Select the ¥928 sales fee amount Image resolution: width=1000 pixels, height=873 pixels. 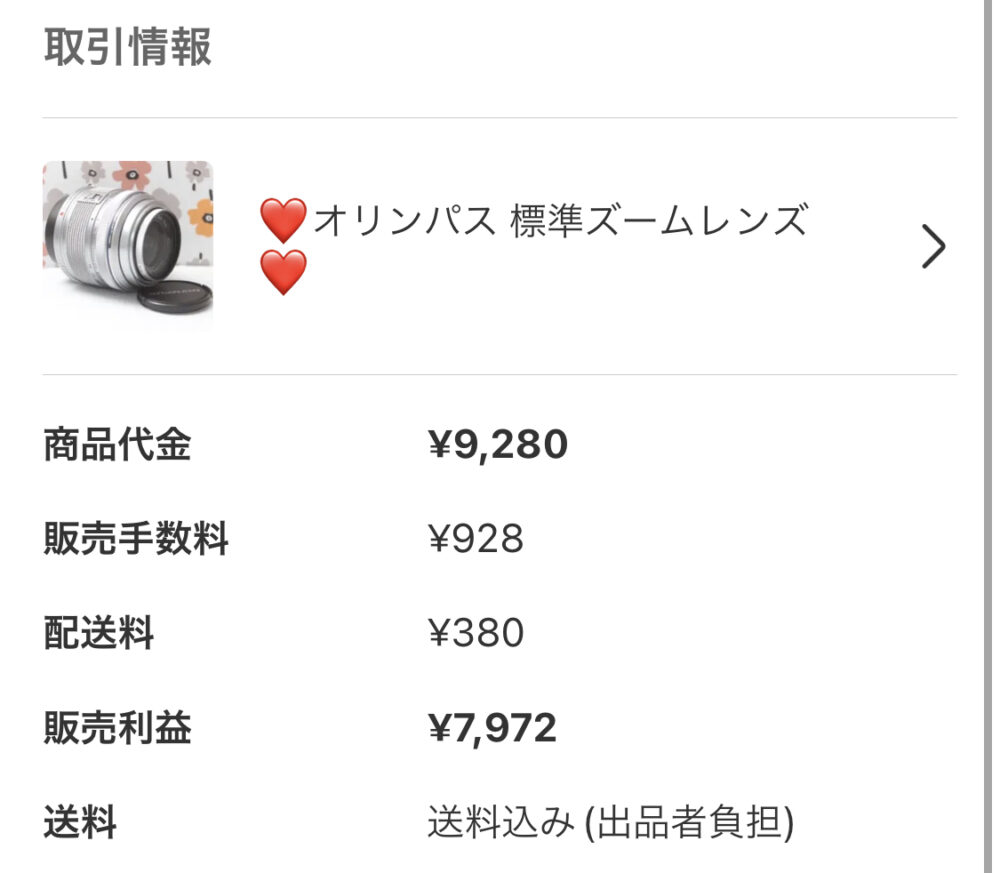(476, 540)
